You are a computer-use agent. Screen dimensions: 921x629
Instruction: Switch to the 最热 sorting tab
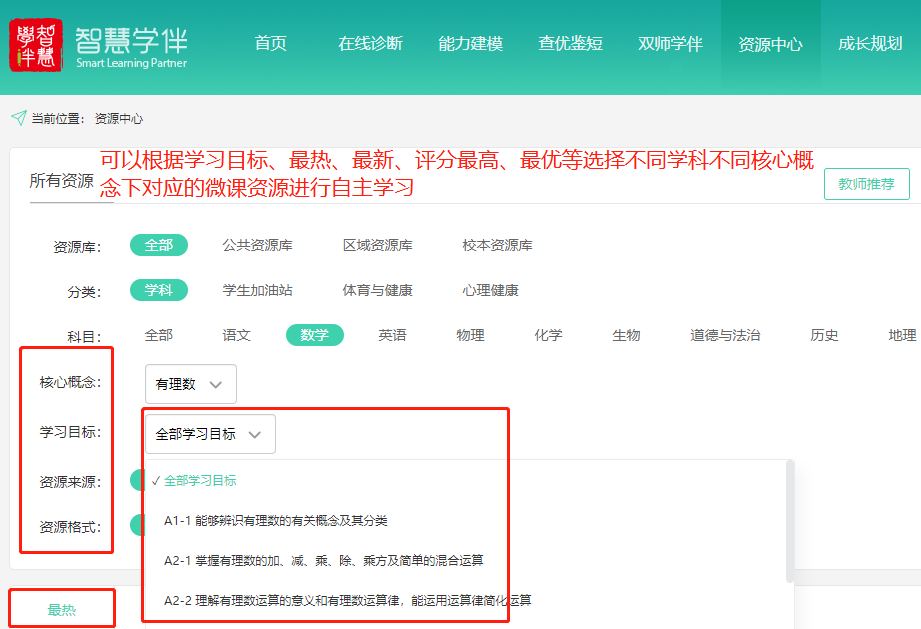point(62,610)
